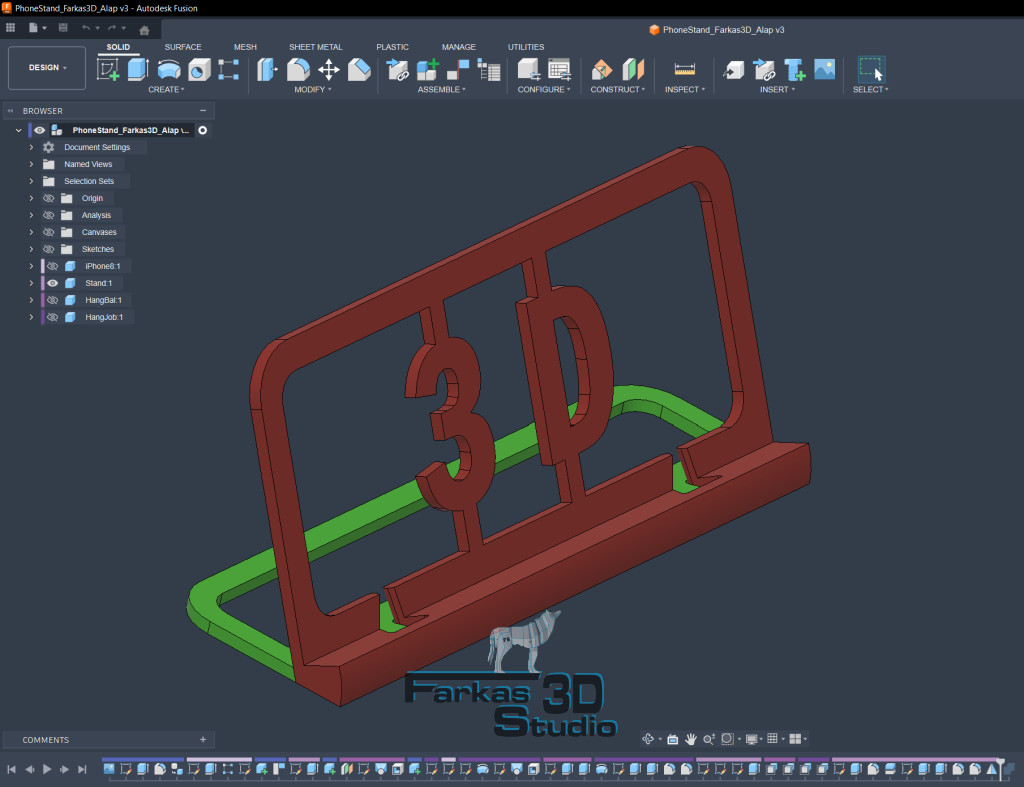Open the MODIFY dropdown menu
The height and width of the screenshot is (787, 1024).
[x=313, y=90]
